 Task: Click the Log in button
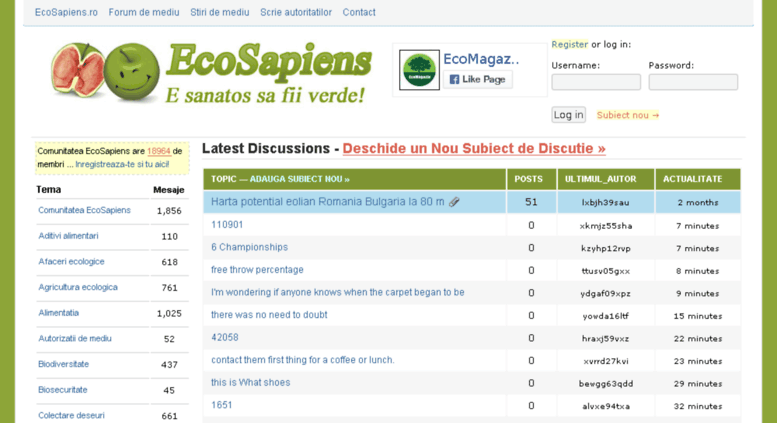tap(568, 115)
